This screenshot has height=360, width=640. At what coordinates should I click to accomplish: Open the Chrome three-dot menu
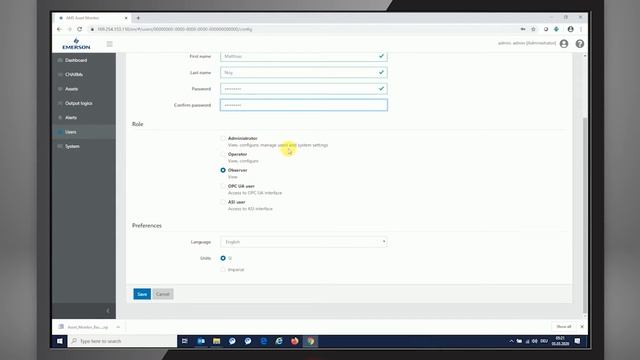coord(581,29)
